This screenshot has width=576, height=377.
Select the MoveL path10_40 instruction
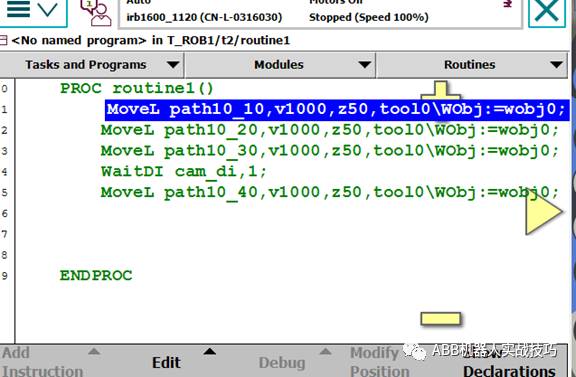coord(330,193)
